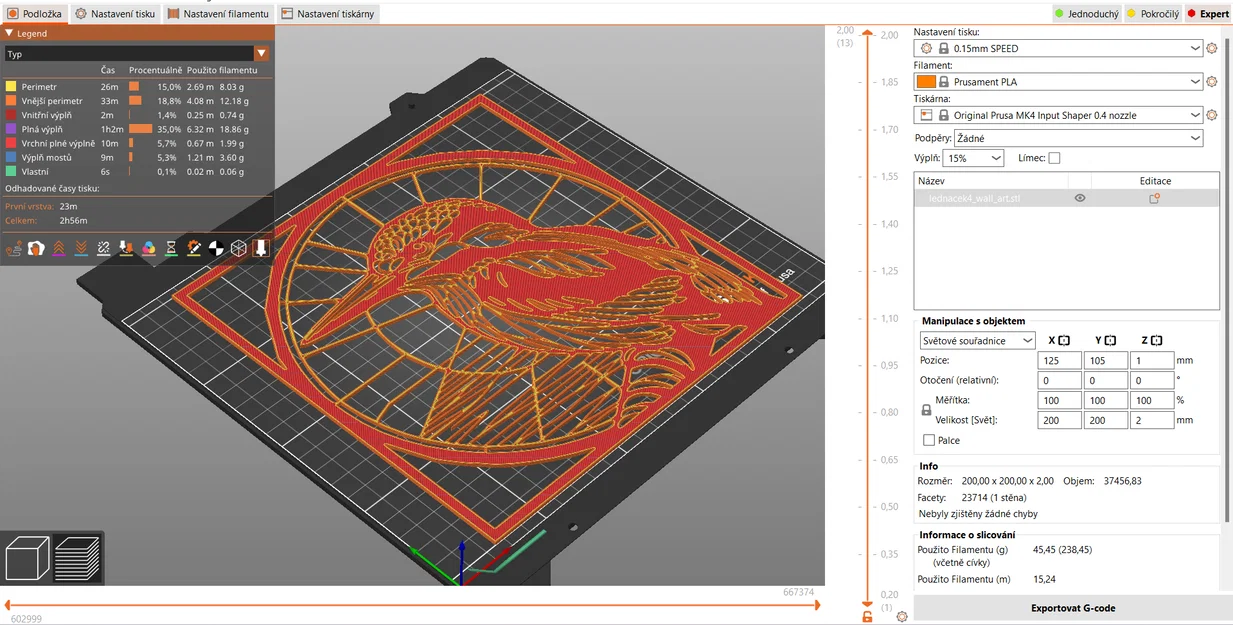Click Exportovat G-code button
The height and width of the screenshot is (625, 1233).
(x=1073, y=608)
